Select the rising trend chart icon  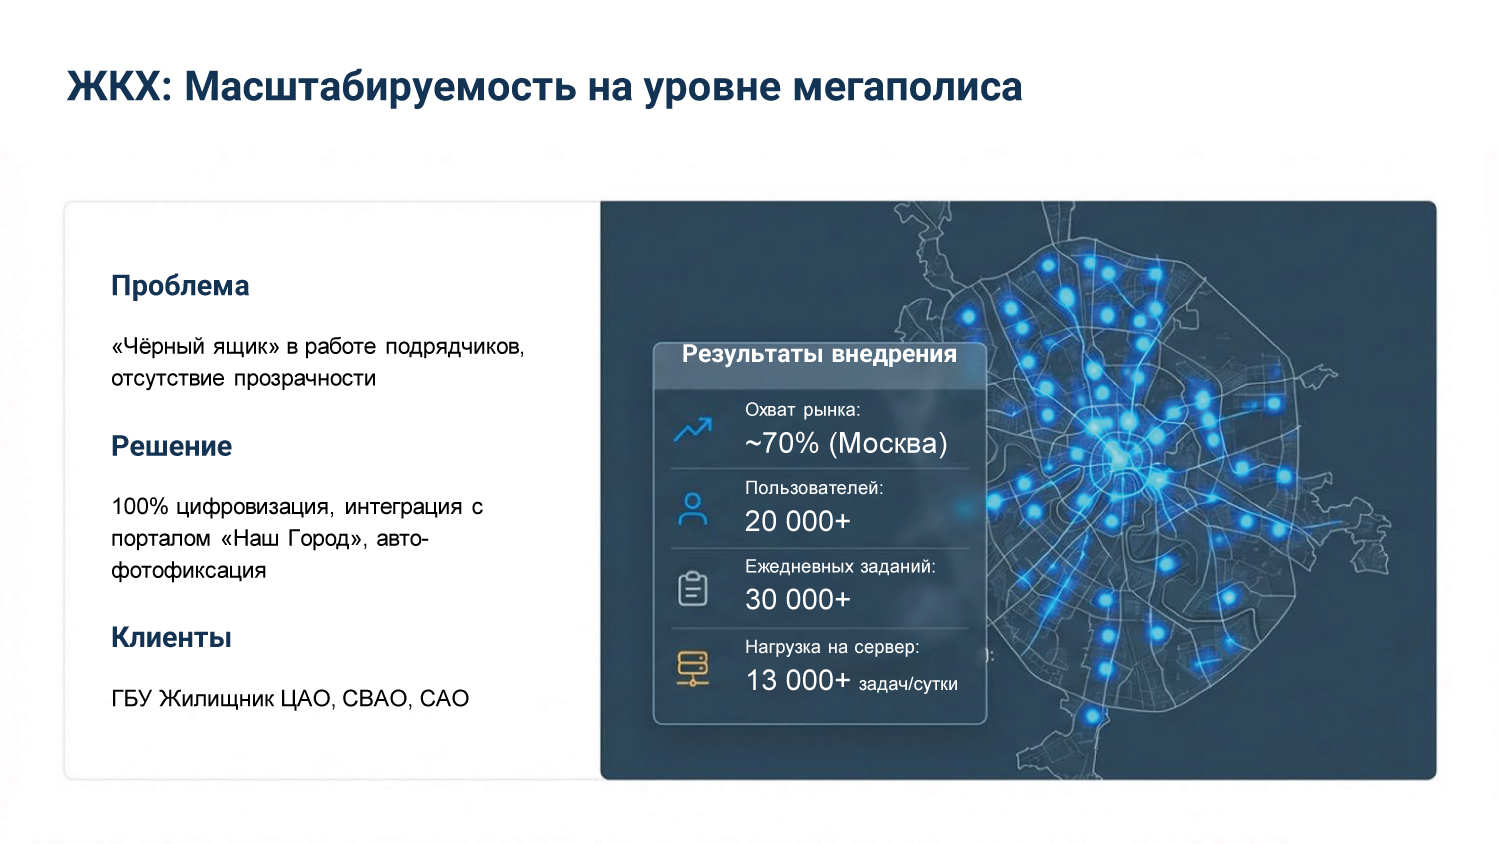[x=691, y=428]
